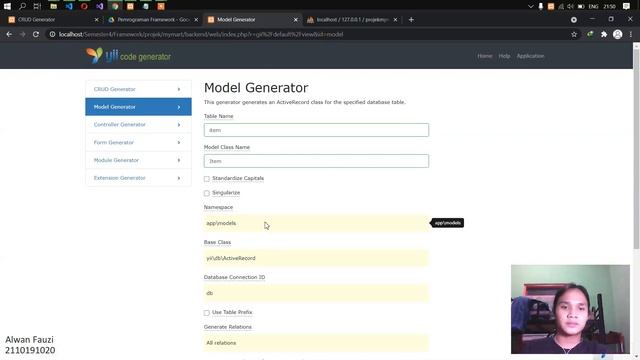Open the red Opera taskbar icon
This screenshot has height=360, width=640.
click(x=84, y=6)
